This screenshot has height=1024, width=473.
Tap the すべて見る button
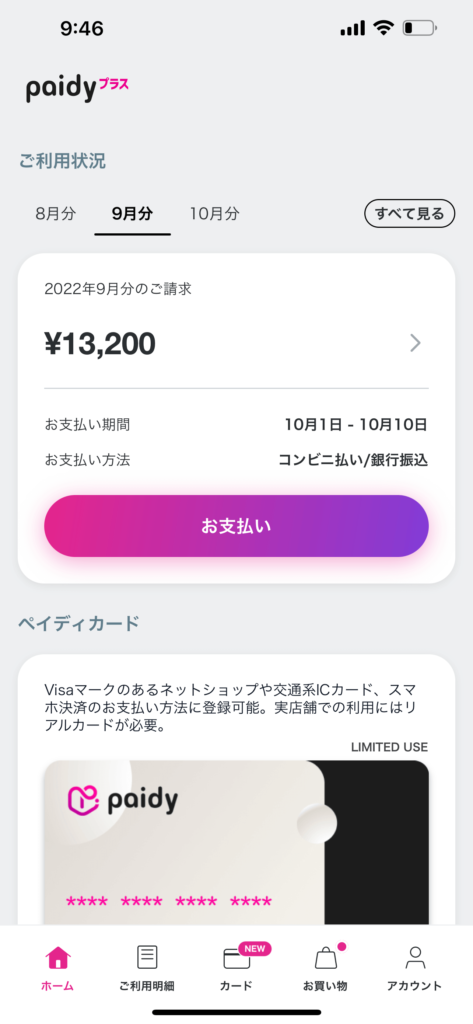coord(409,214)
